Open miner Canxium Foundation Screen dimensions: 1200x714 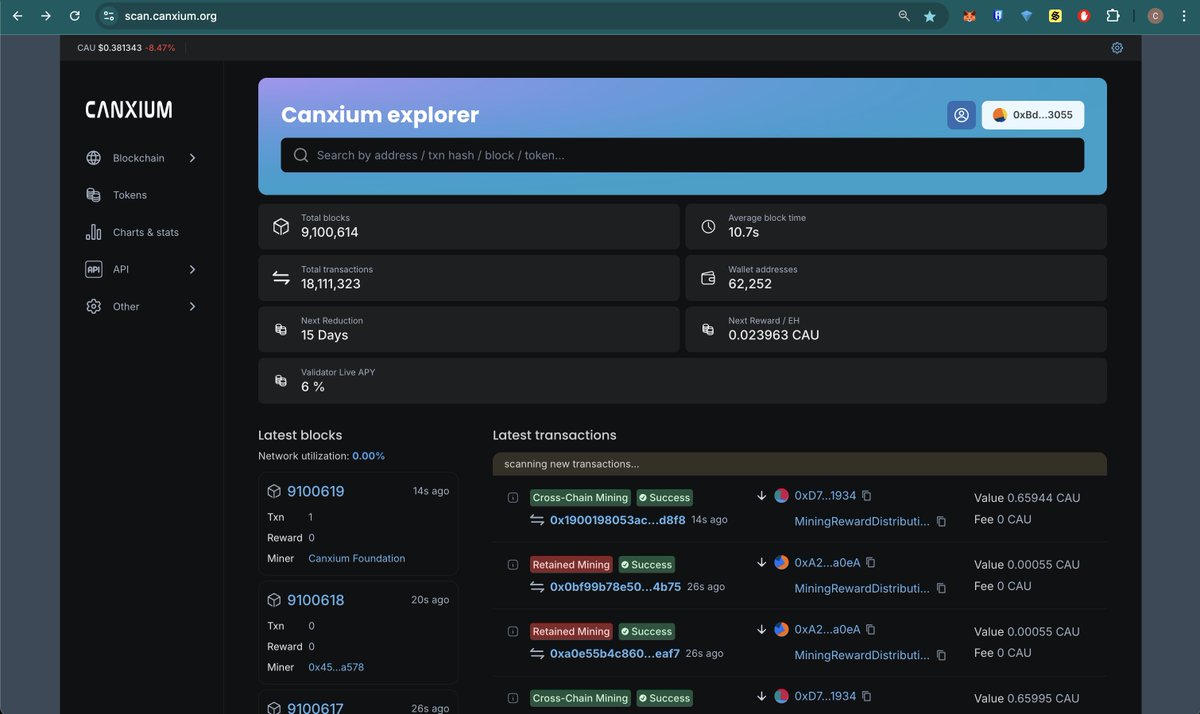[x=357, y=558]
